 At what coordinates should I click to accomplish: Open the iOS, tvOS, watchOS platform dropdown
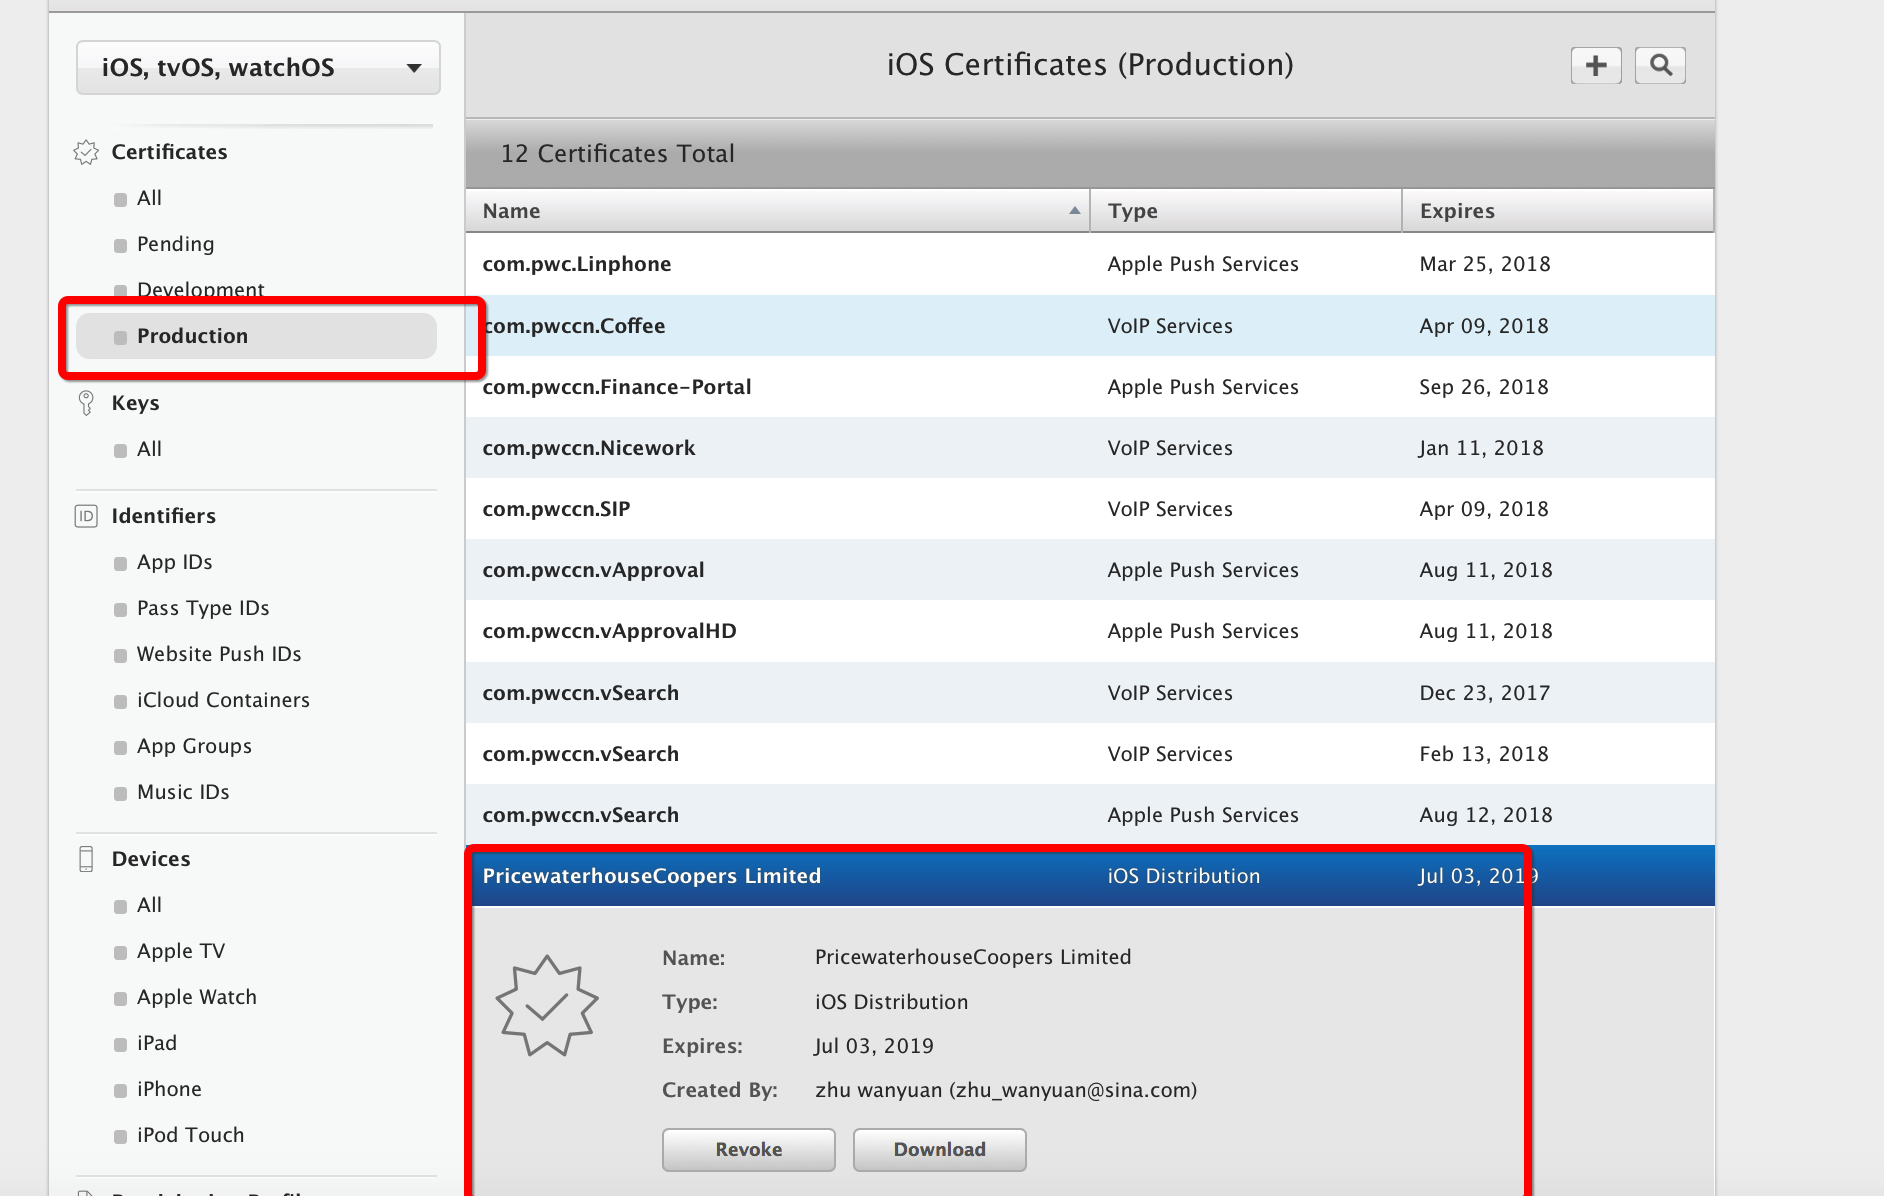[x=258, y=68]
